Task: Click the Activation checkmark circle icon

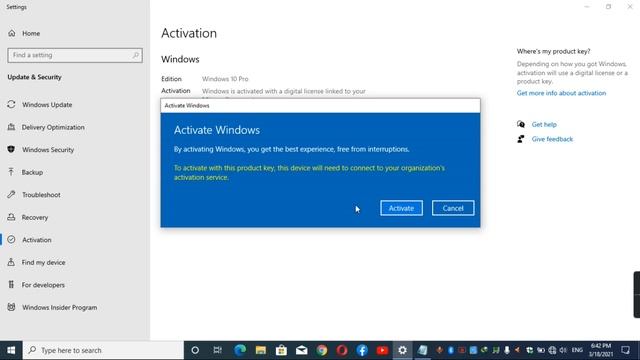Action: (x=11, y=240)
